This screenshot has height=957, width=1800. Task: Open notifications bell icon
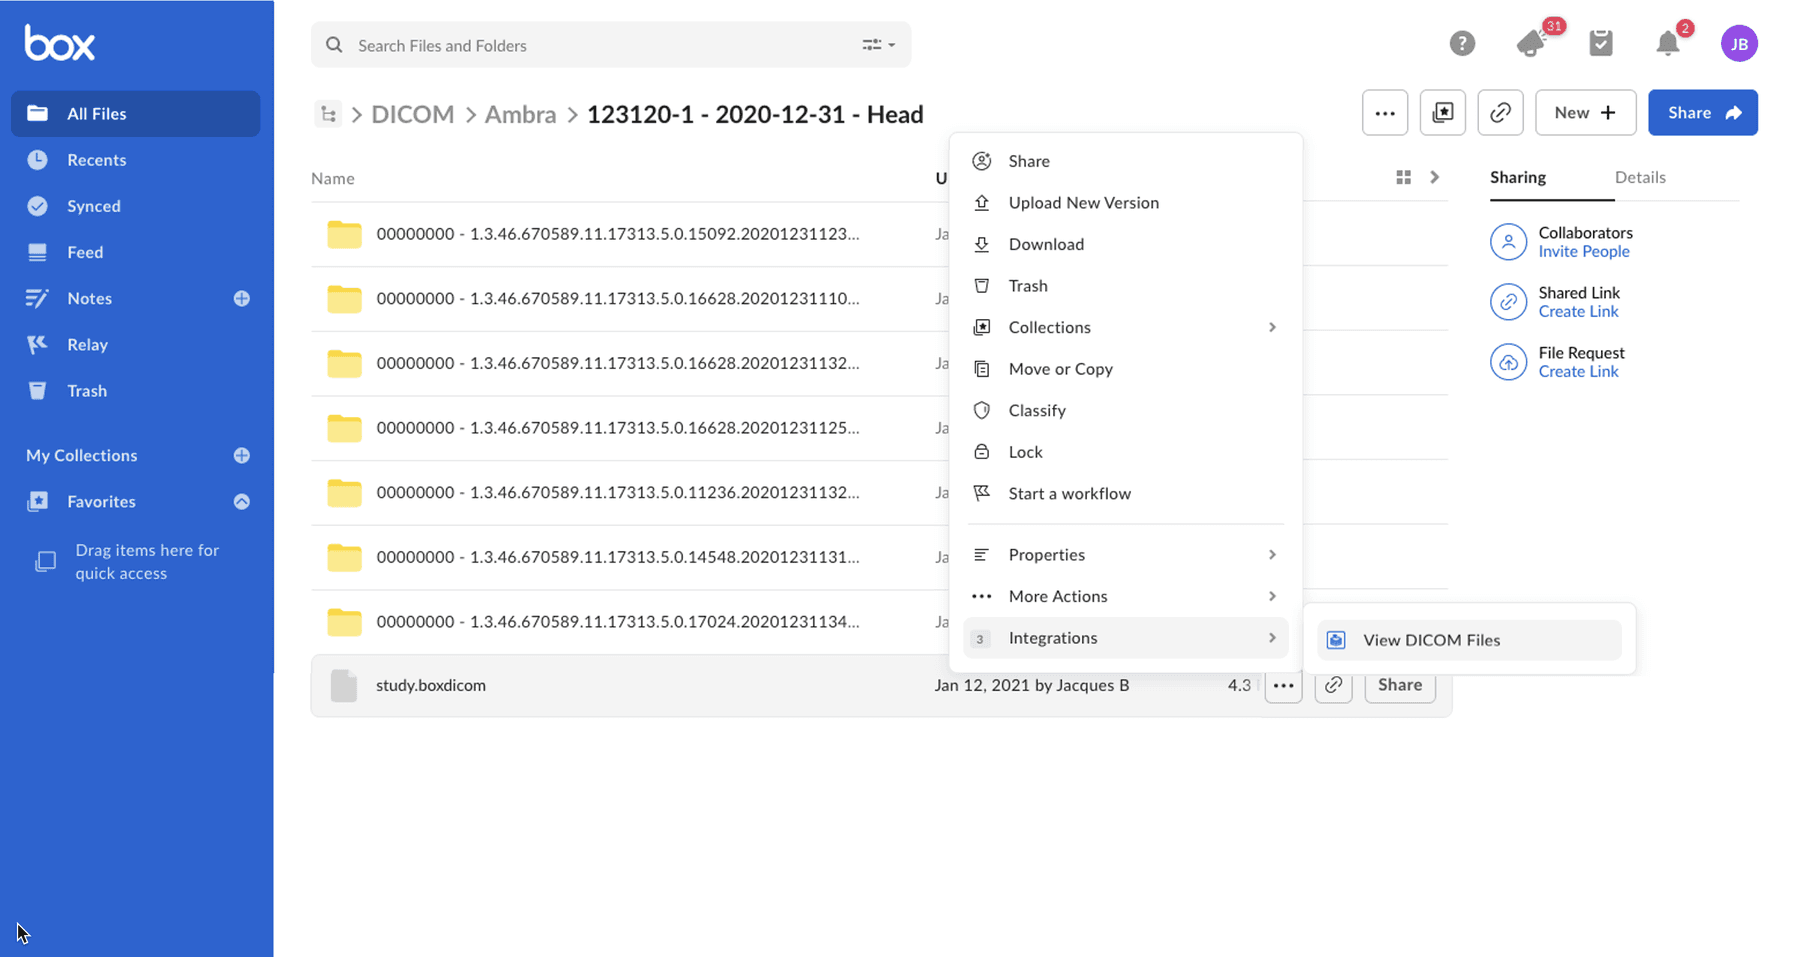pos(1668,43)
